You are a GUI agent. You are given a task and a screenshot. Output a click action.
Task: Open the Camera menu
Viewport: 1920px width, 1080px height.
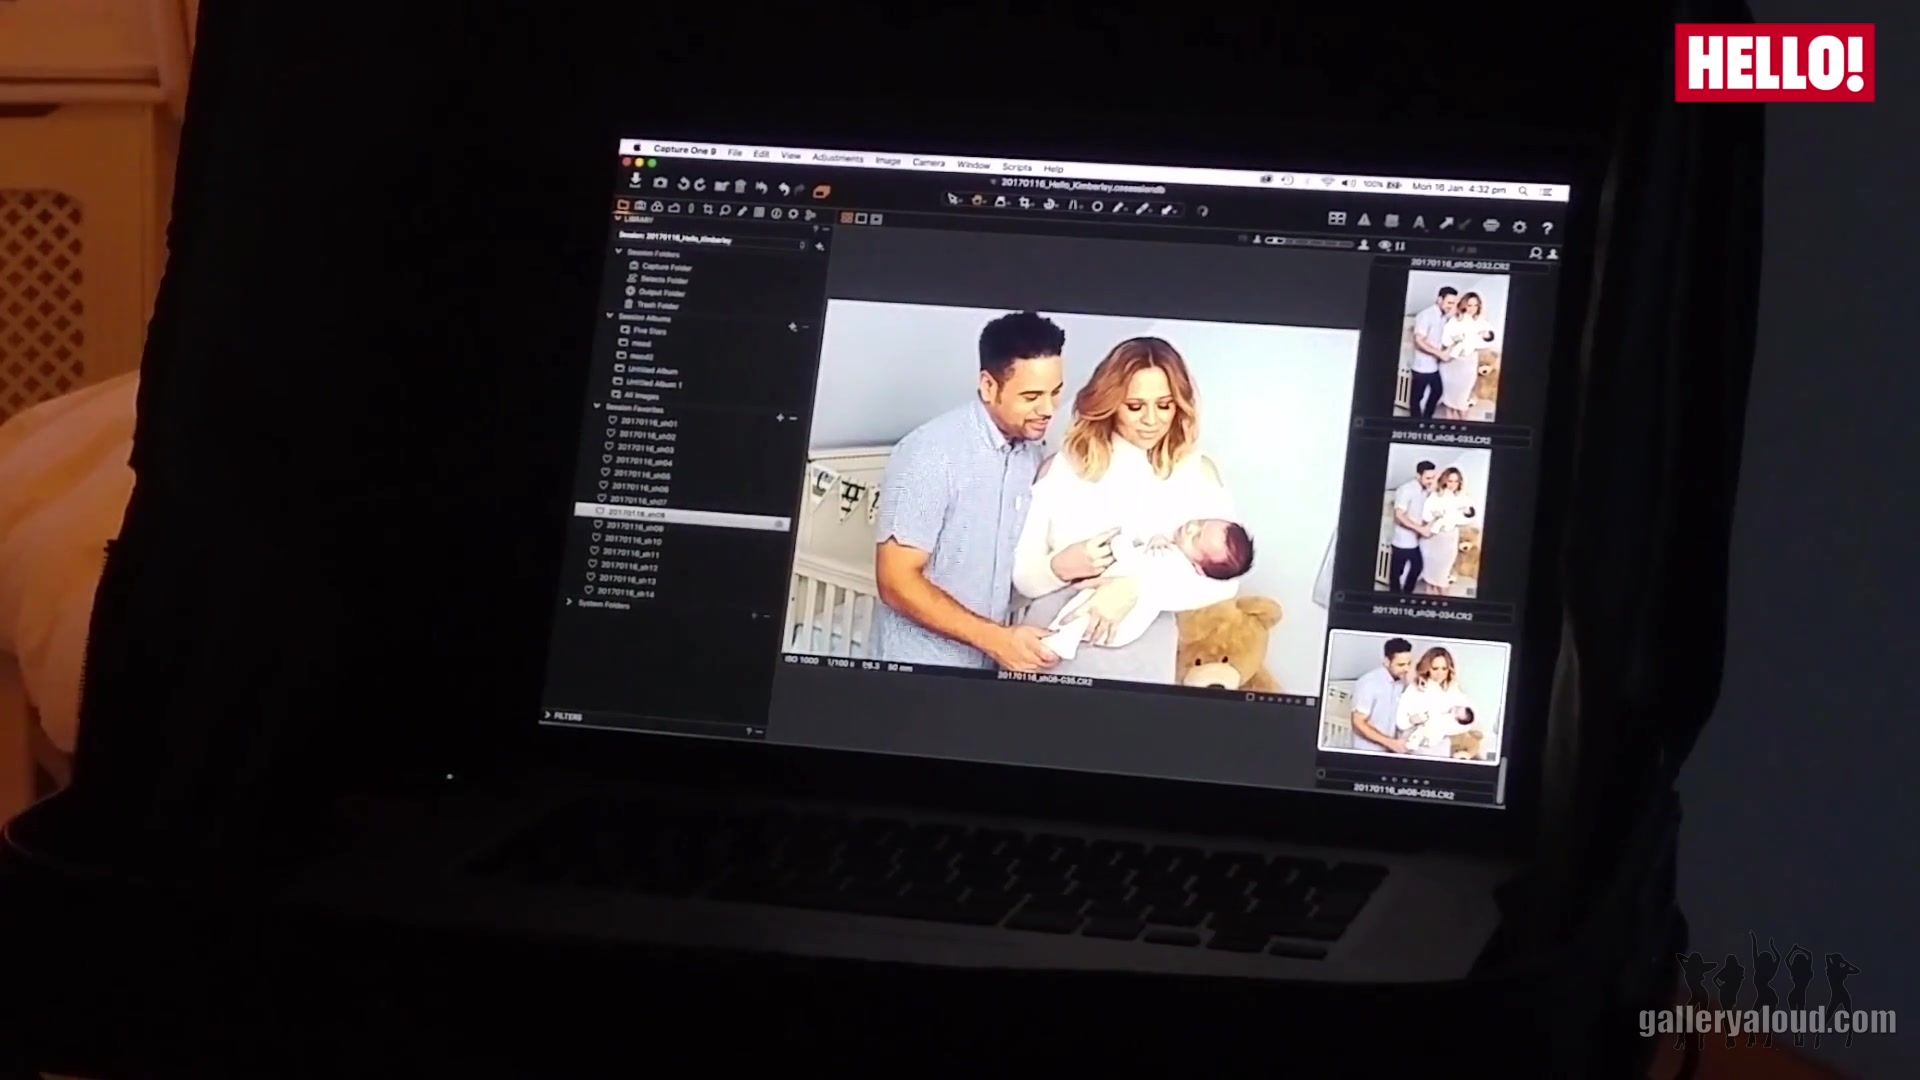(929, 162)
